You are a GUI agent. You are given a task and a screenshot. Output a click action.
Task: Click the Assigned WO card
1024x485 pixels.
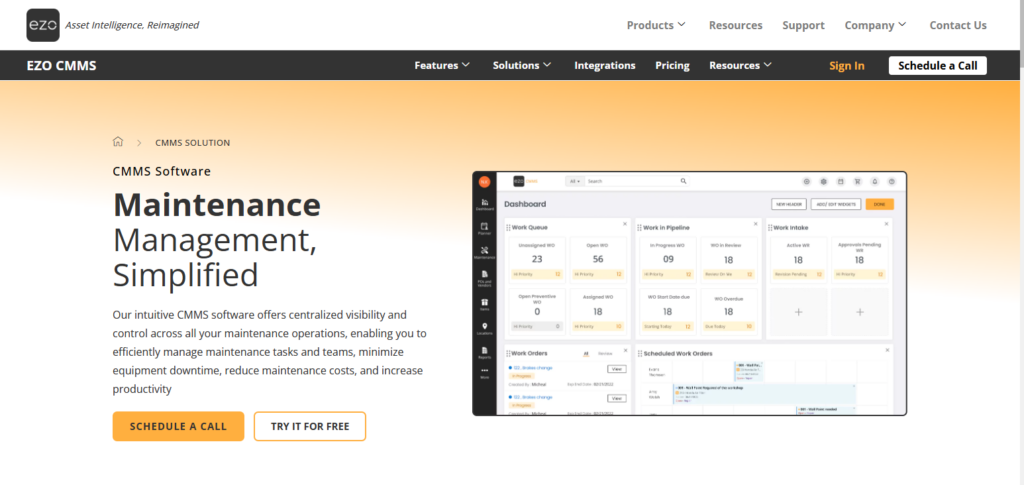coord(598,311)
